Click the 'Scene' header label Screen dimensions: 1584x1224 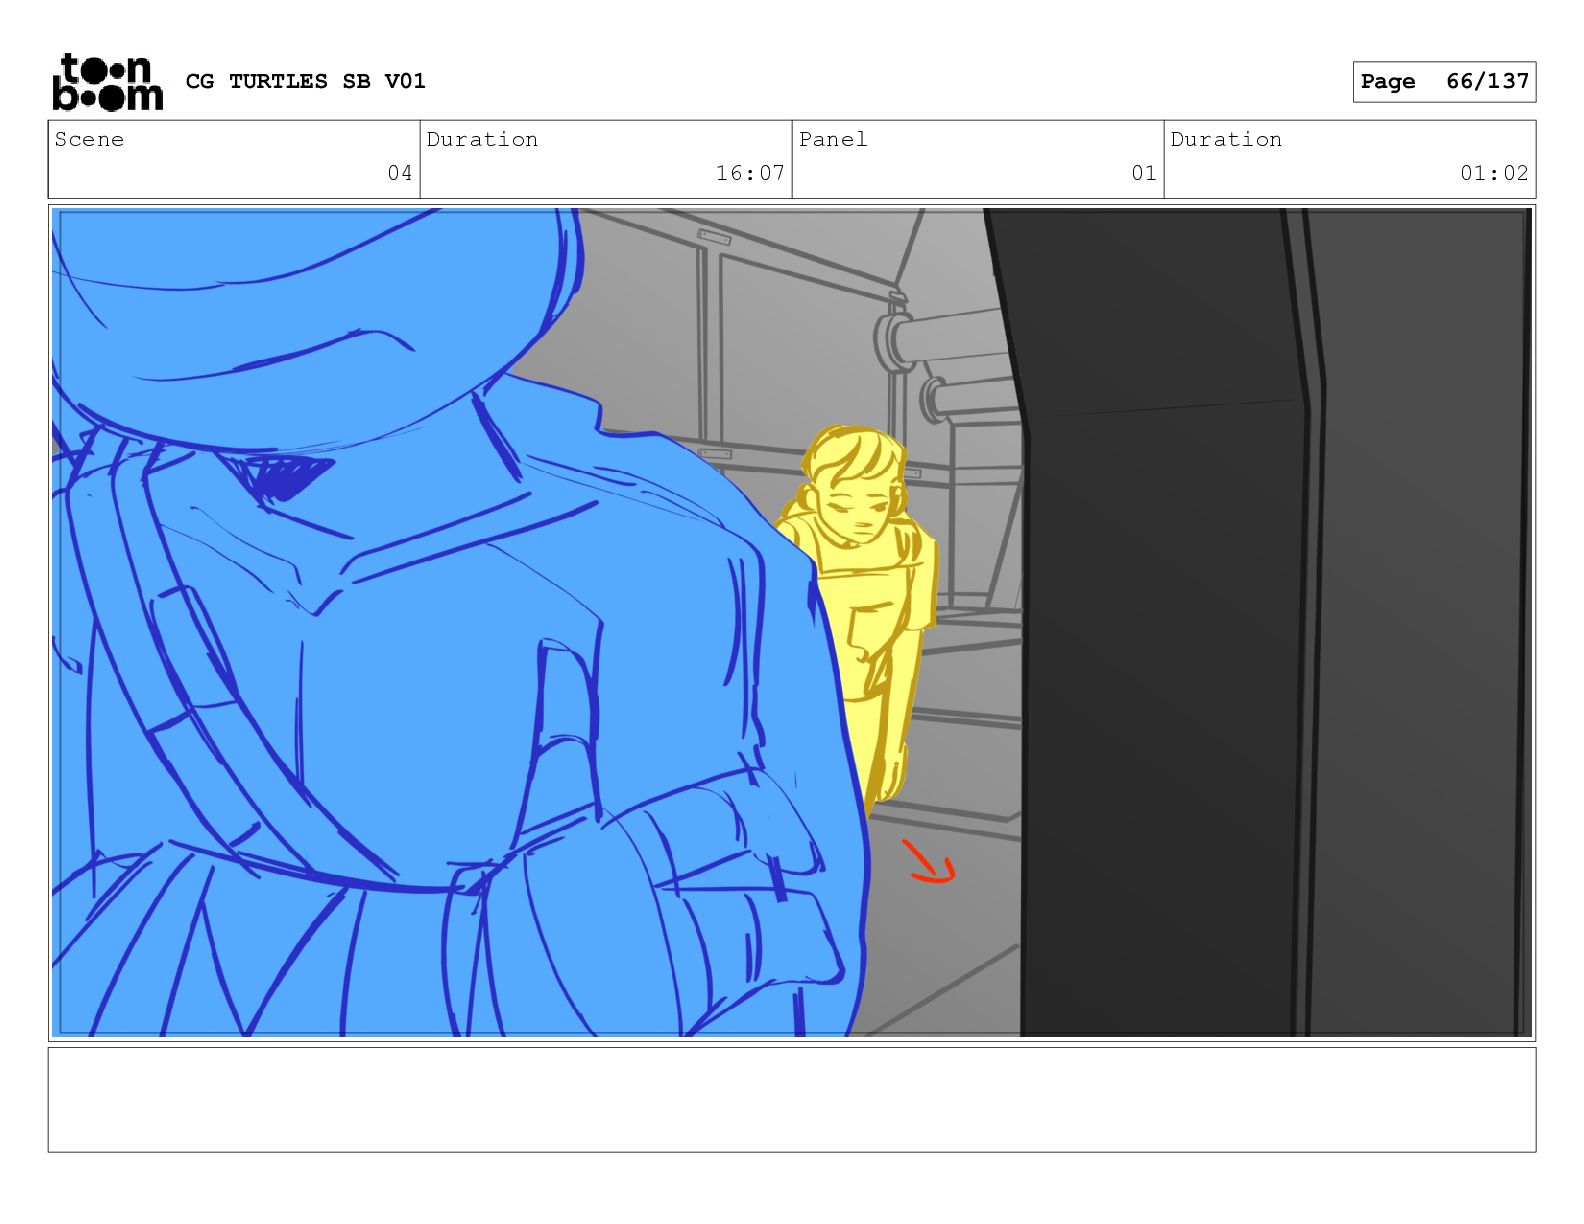click(90, 139)
